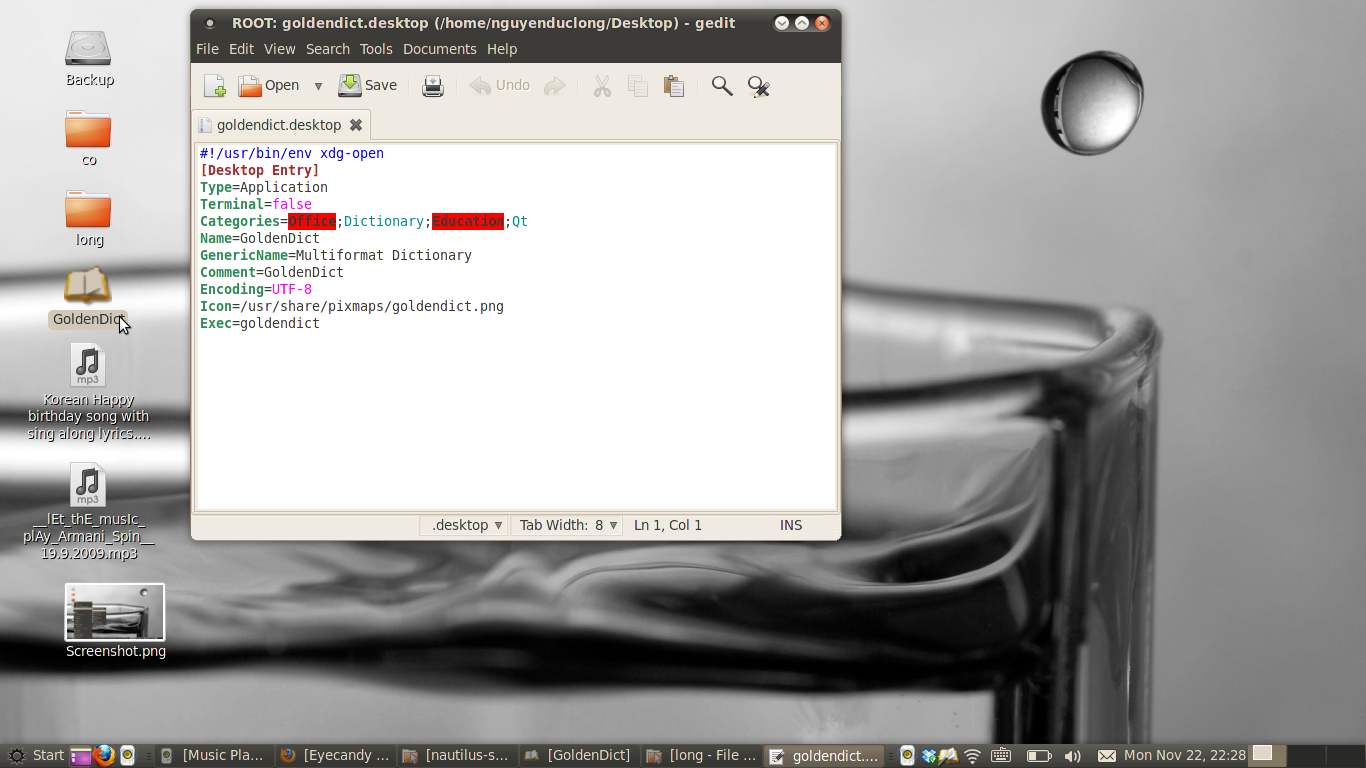Viewport: 1366px width, 768px height.
Task: Click the GoldenDict book tray icon
Action: point(948,755)
